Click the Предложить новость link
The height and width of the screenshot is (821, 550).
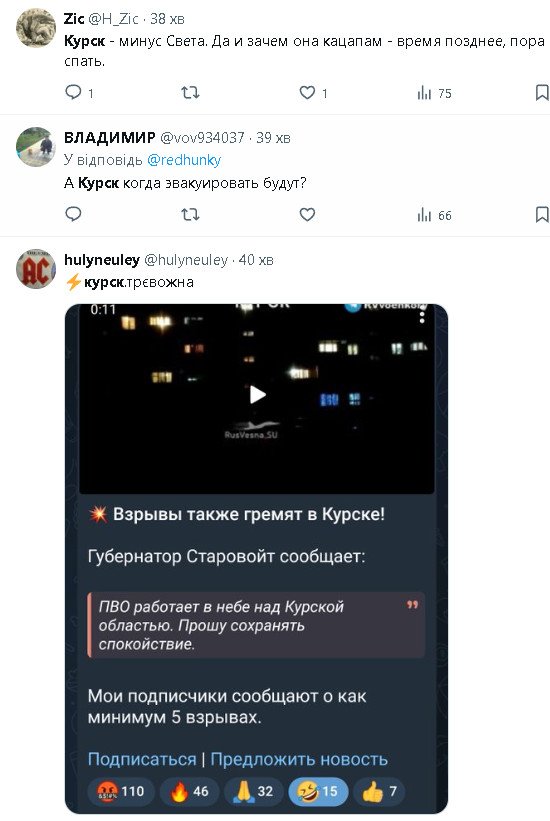point(299,759)
